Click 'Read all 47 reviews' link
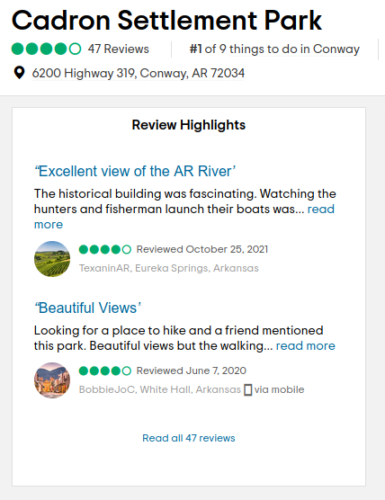This screenshot has width=385, height=500. pyautogui.click(x=189, y=438)
